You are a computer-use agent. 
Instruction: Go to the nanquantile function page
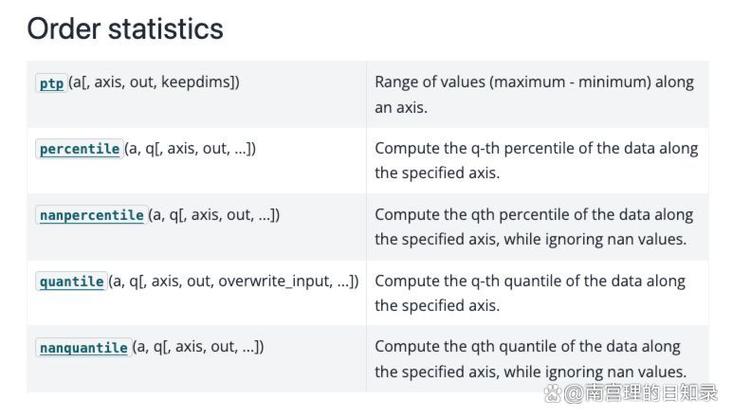click(83, 348)
